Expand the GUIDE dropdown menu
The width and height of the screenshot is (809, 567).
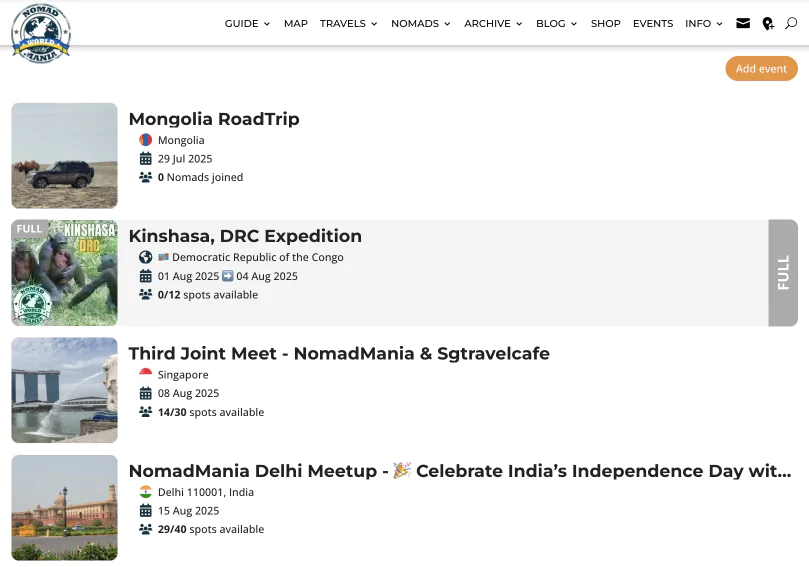point(247,23)
